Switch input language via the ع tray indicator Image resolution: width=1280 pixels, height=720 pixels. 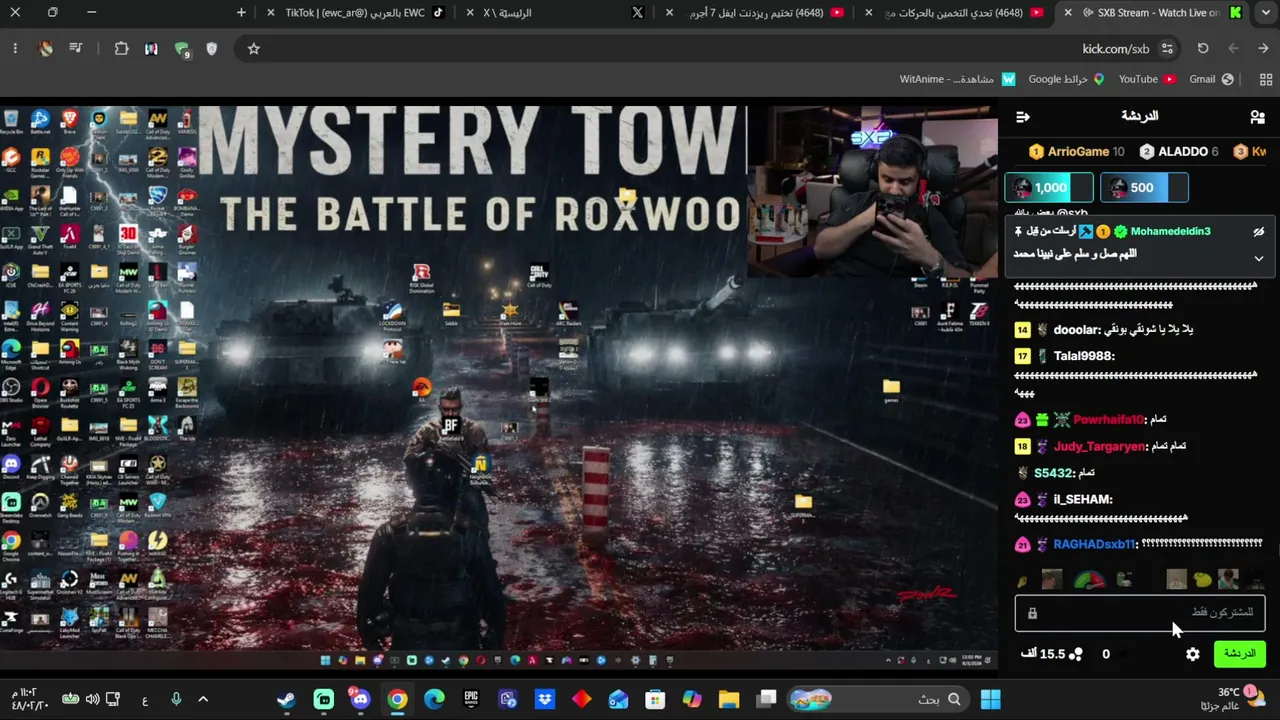tap(145, 700)
